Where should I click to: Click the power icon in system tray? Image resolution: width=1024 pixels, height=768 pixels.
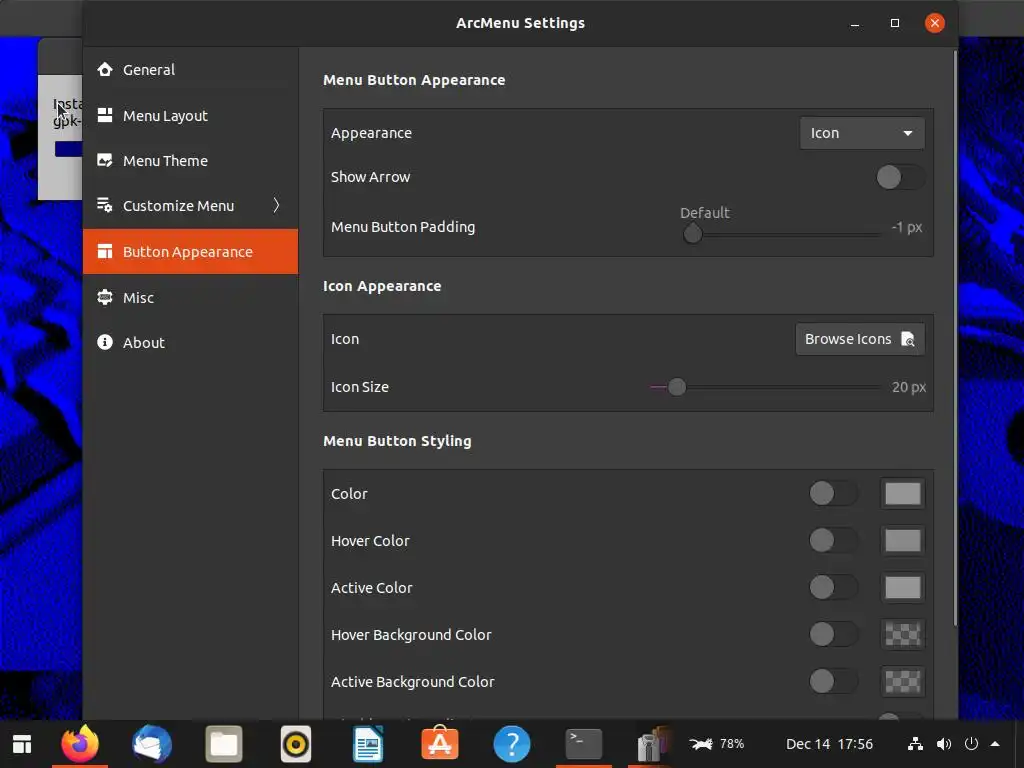972,744
